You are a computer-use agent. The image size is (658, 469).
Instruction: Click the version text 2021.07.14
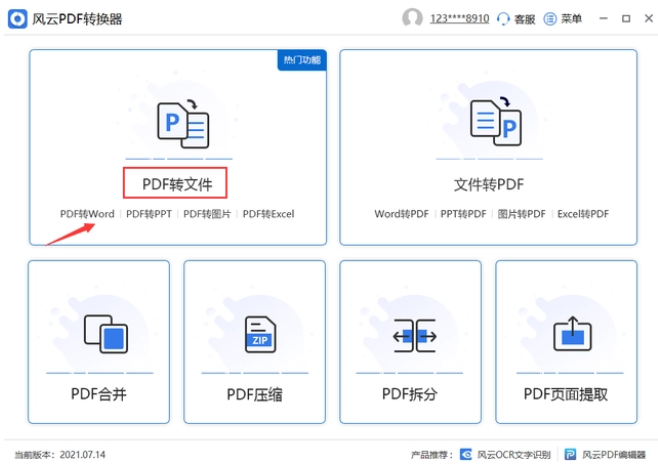pos(83,455)
